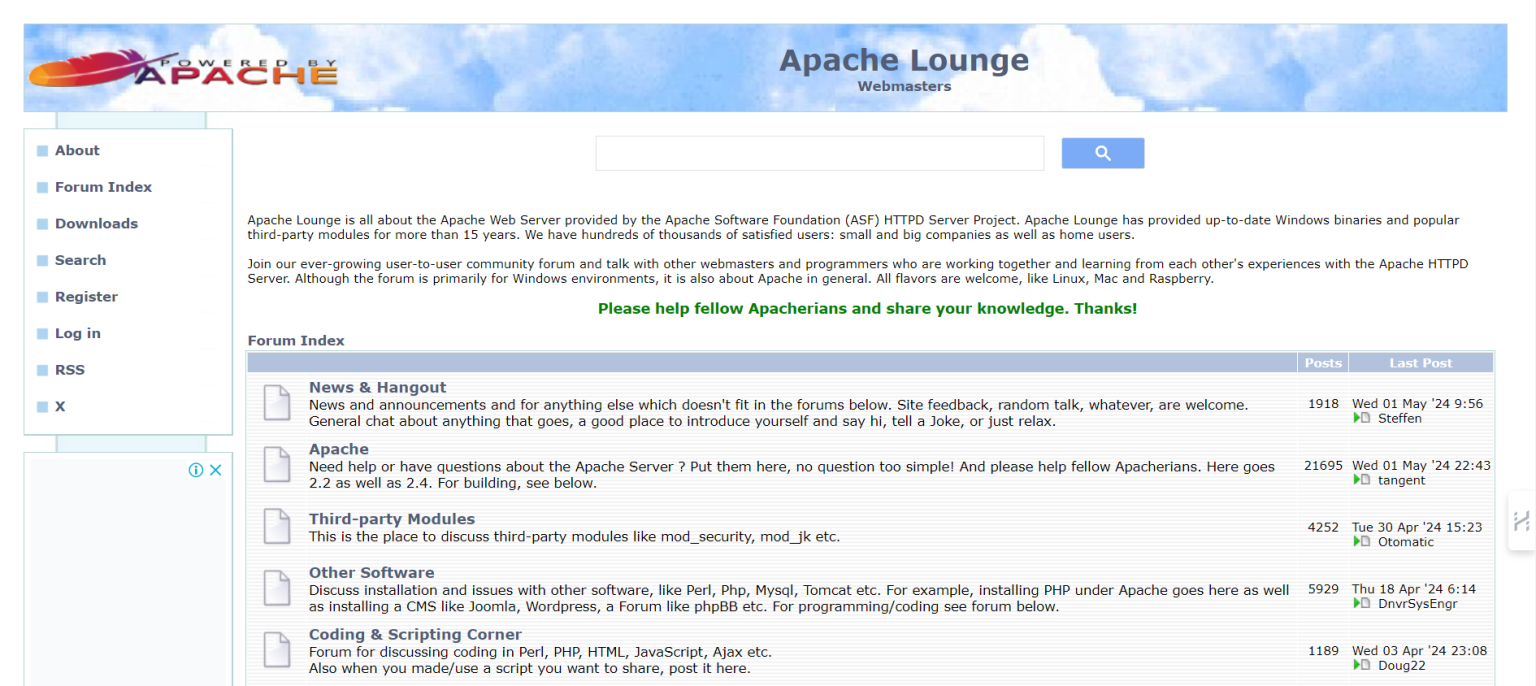The height and width of the screenshot is (686, 1536).
Task: Visit the X social link in sidebar
Action: tap(59, 406)
